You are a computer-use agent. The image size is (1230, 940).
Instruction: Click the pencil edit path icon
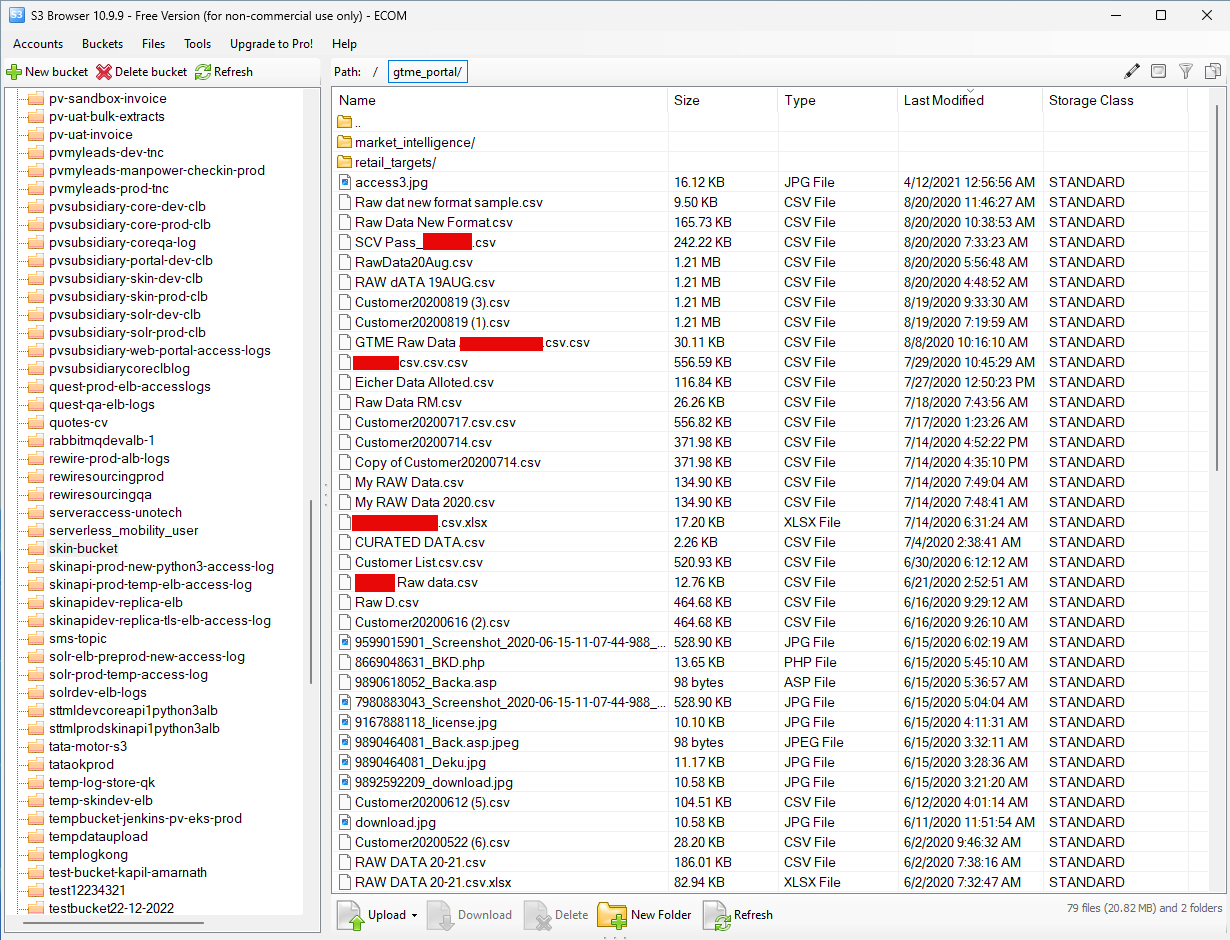click(x=1132, y=71)
